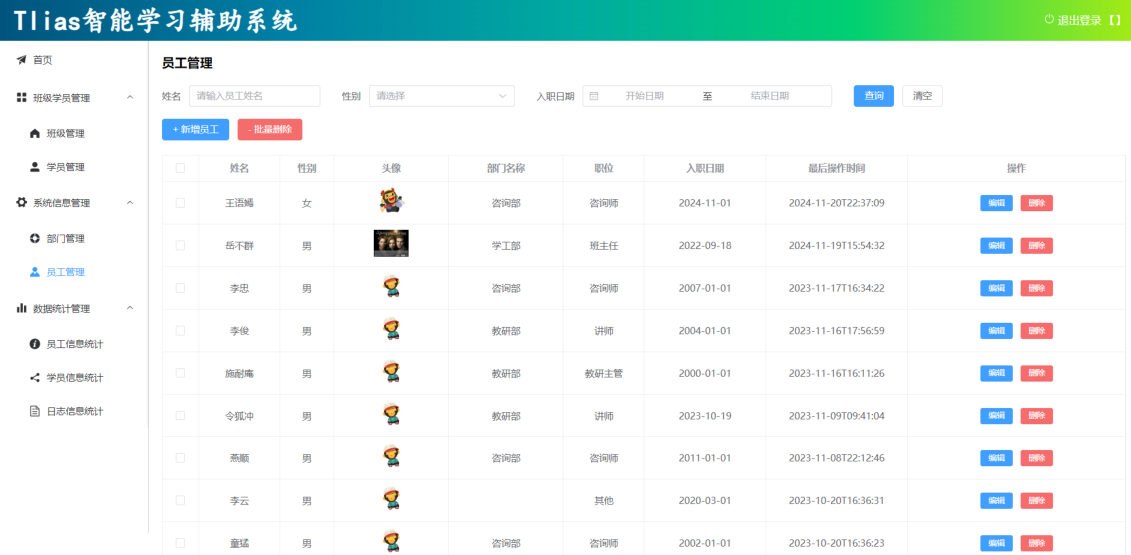1131x555 pixels.
Task: Click the 开始日期 start date field
Action: (x=644, y=96)
